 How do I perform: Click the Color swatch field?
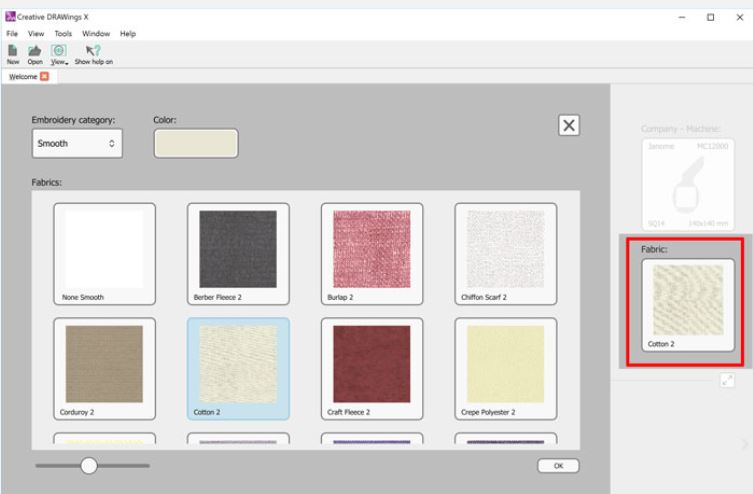[196, 144]
